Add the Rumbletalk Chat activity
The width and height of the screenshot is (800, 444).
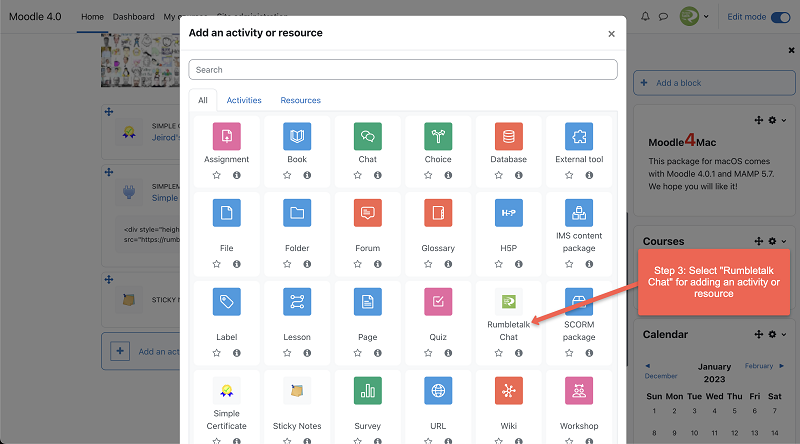[x=508, y=301]
